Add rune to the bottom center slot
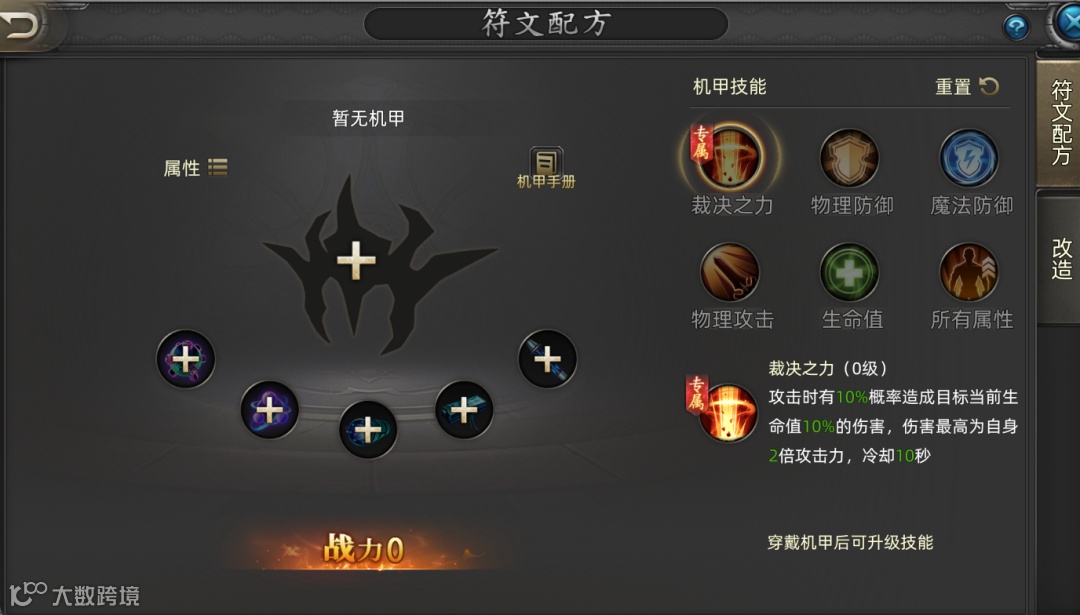Viewport: 1080px width, 615px height. [368, 430]
